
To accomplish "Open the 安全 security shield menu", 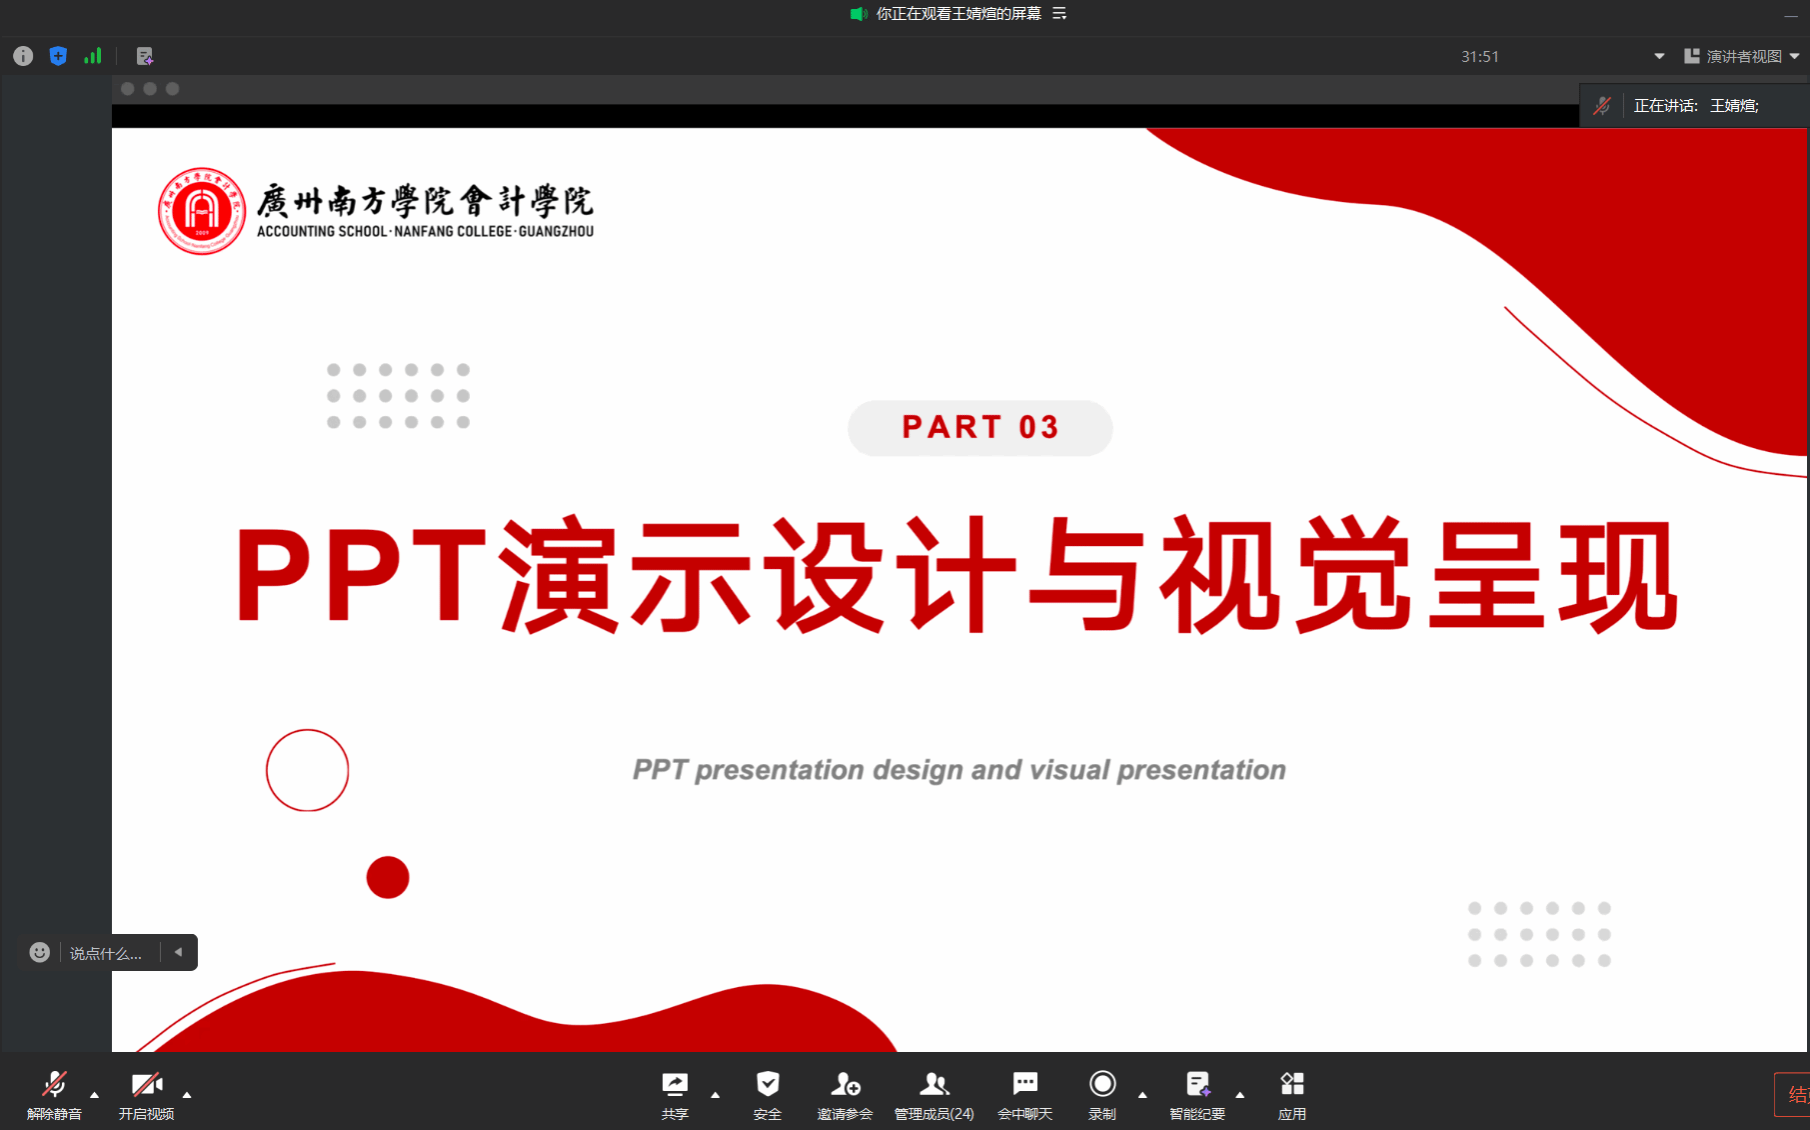I will pyautogui.click(x=767, y=1095).
